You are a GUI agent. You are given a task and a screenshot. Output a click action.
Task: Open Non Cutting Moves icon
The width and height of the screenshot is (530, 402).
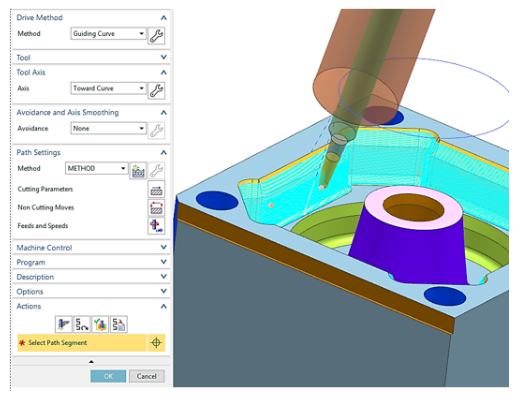(156, 207)
